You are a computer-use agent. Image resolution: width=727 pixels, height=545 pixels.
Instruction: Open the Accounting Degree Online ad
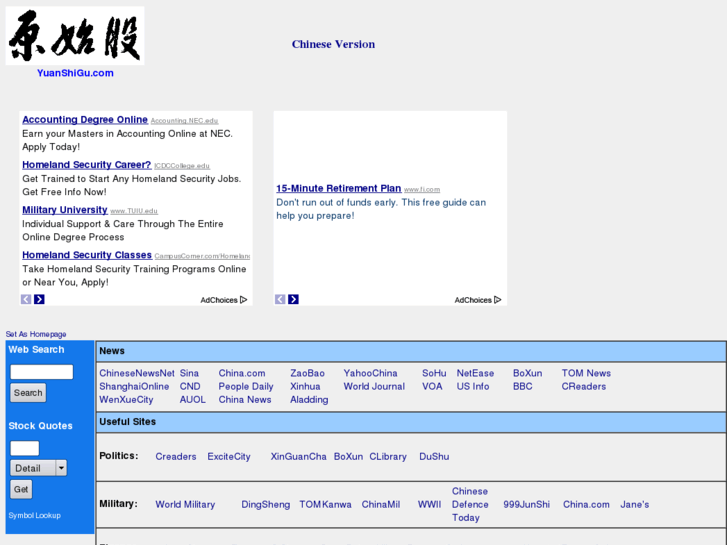85,120
